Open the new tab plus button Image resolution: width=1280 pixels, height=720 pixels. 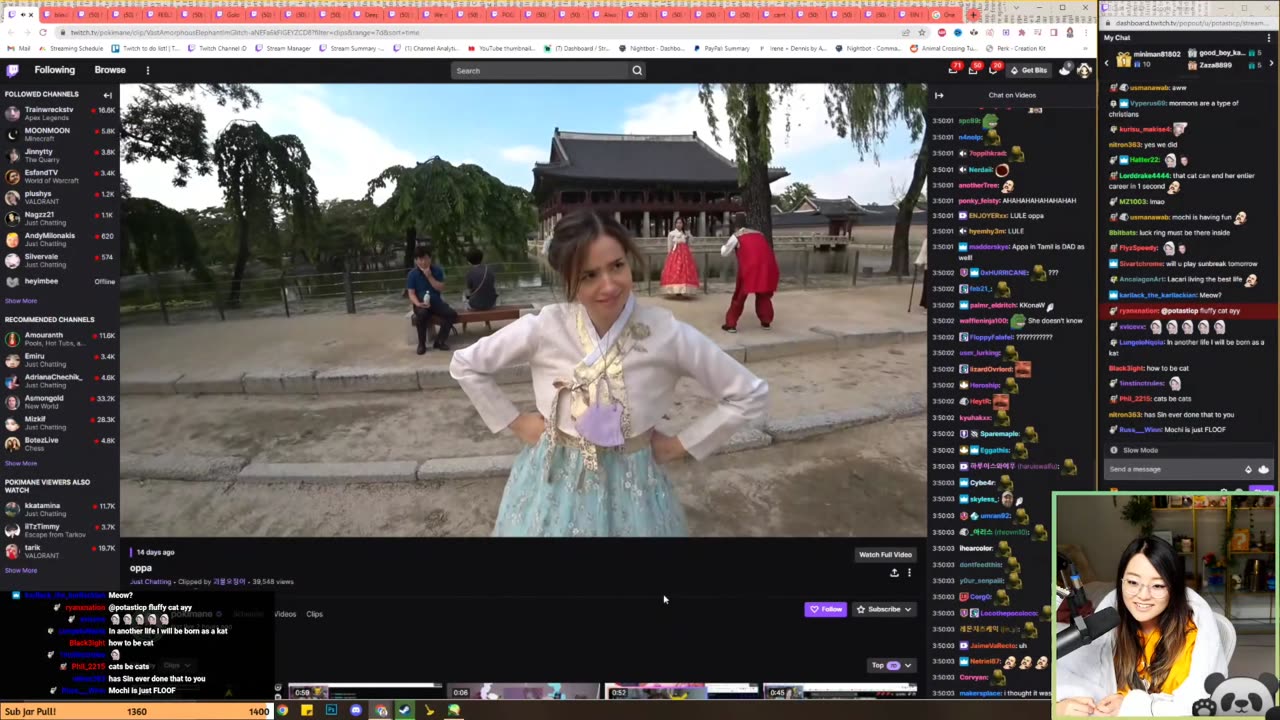[974, 14]
